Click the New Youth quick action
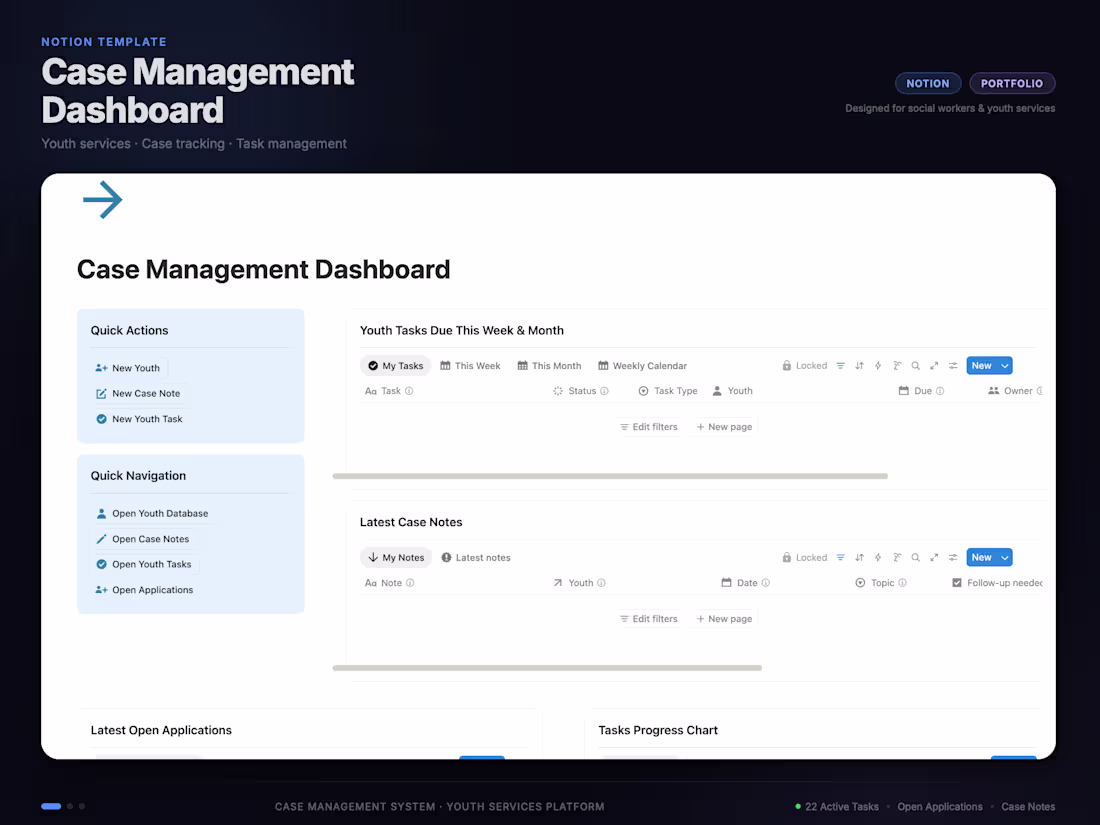Screen dimensions: 1100x825 click(128, 368)
